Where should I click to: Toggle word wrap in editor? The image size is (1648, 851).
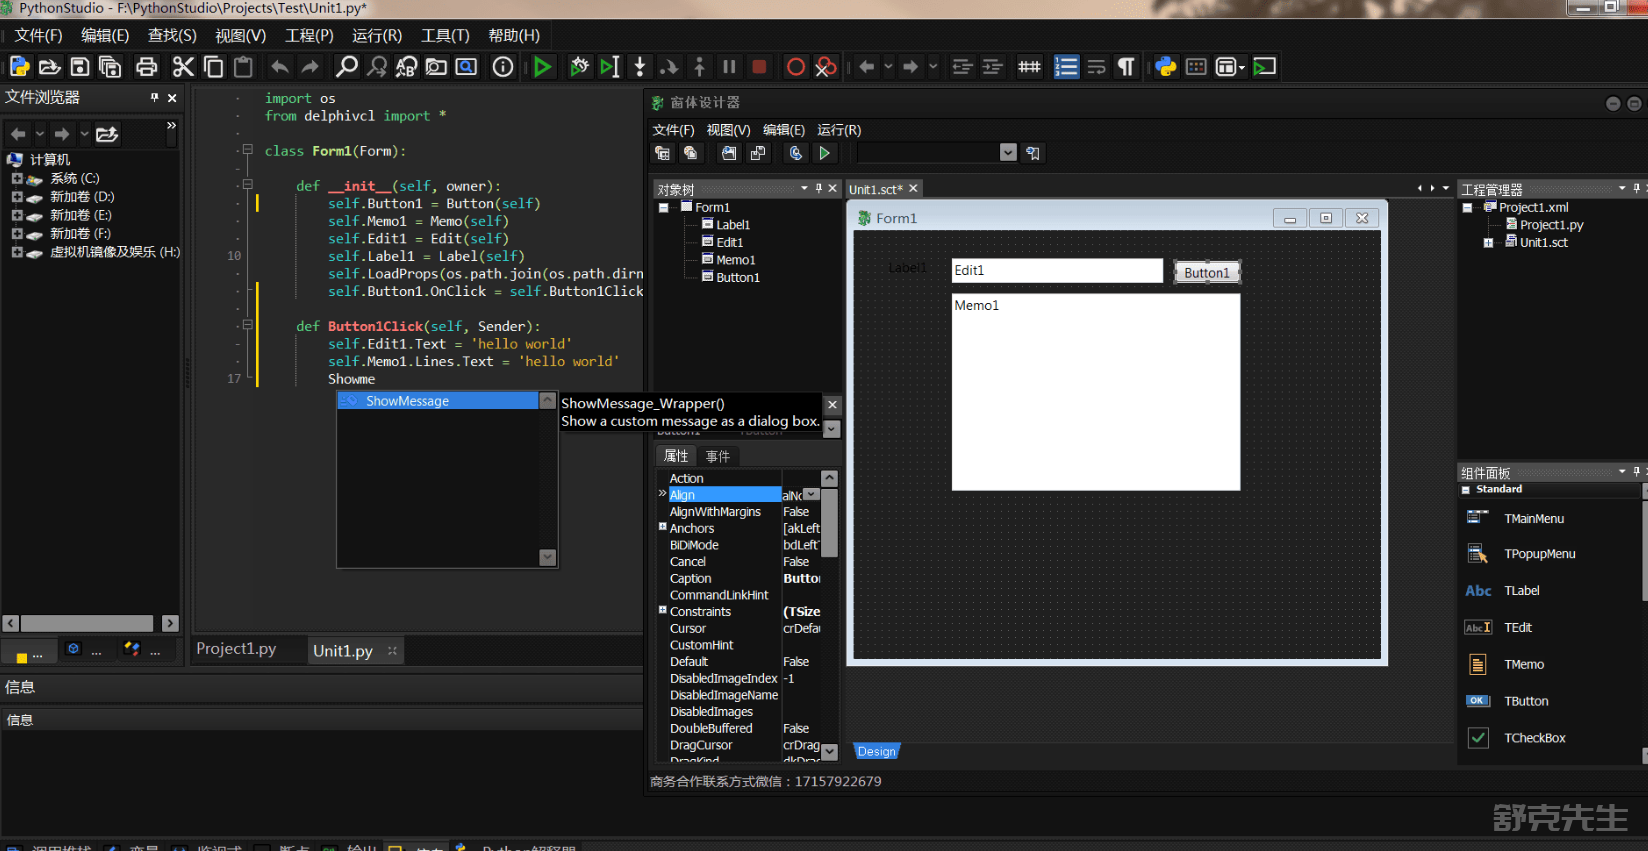1096,67
